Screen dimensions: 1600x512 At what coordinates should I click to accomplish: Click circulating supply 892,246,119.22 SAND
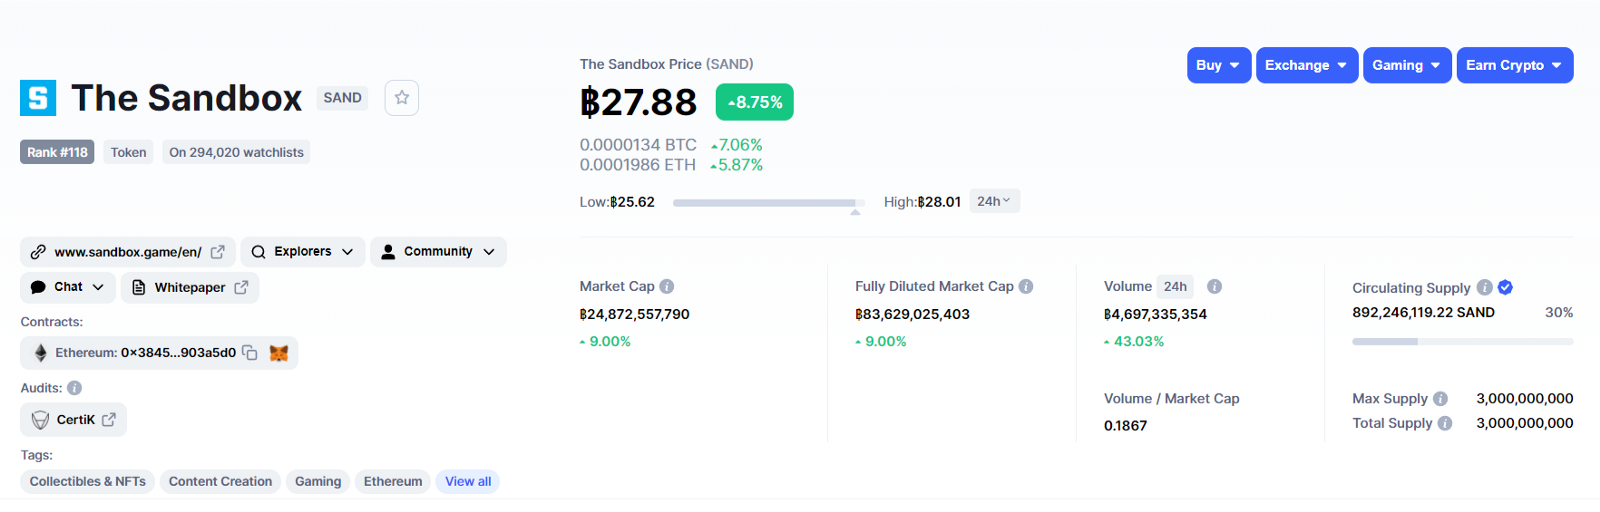[1423, 312]
